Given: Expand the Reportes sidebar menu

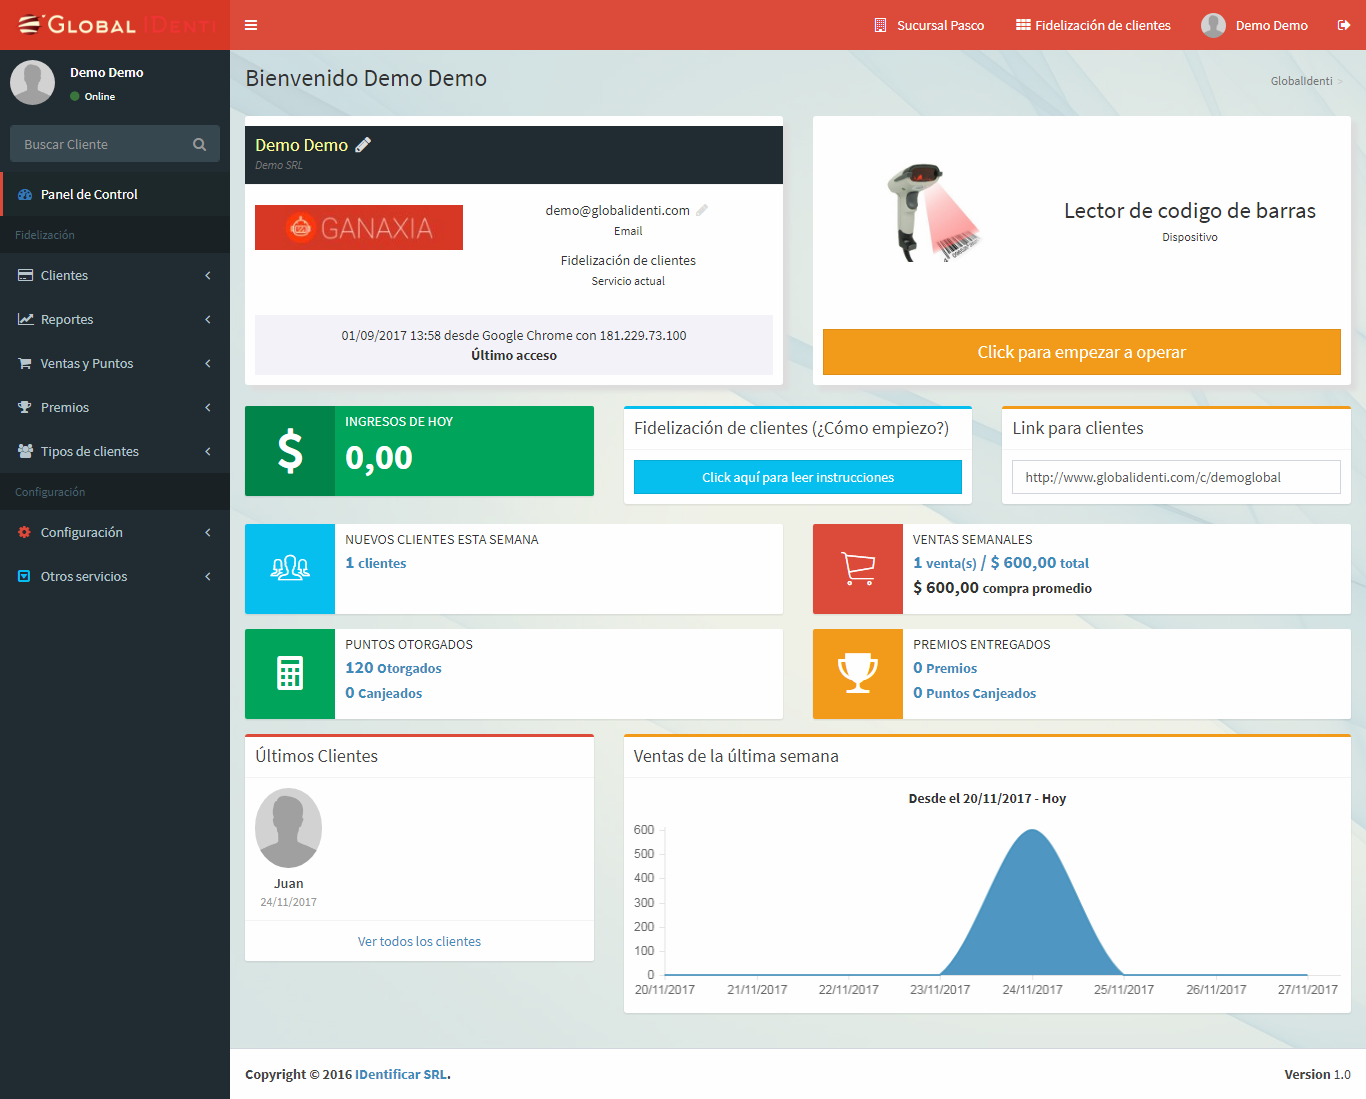Looking at the screenshot, I should [115, 319].
